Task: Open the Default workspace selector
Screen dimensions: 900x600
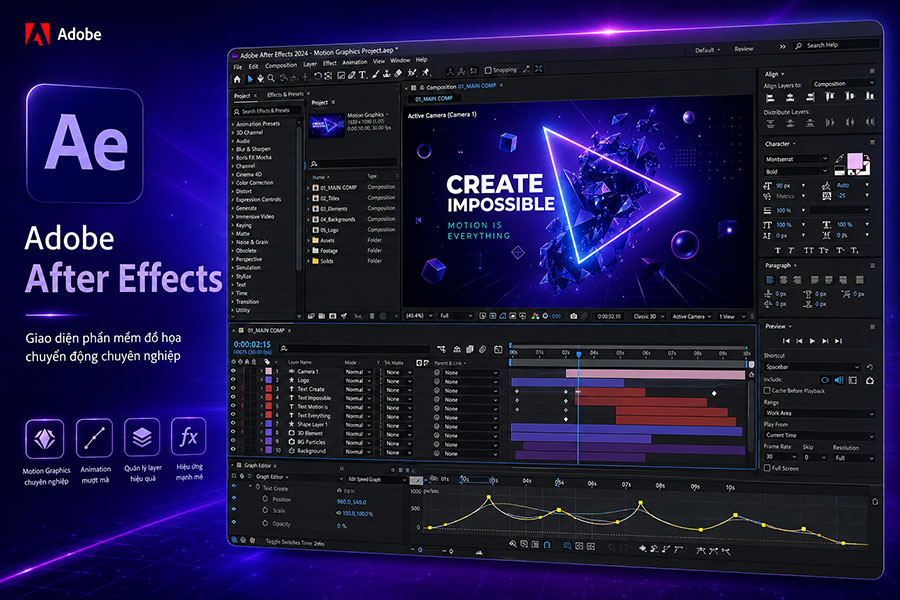Action: 708,50
